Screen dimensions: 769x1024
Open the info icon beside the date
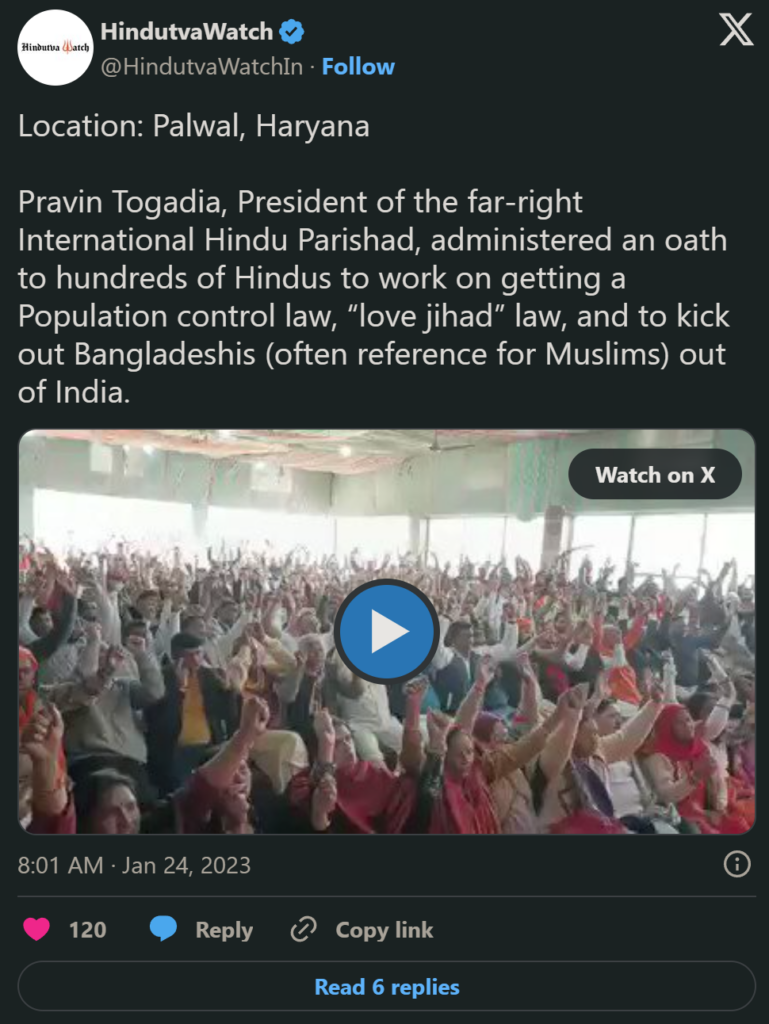pyautogui.click(x=737, y=865)
